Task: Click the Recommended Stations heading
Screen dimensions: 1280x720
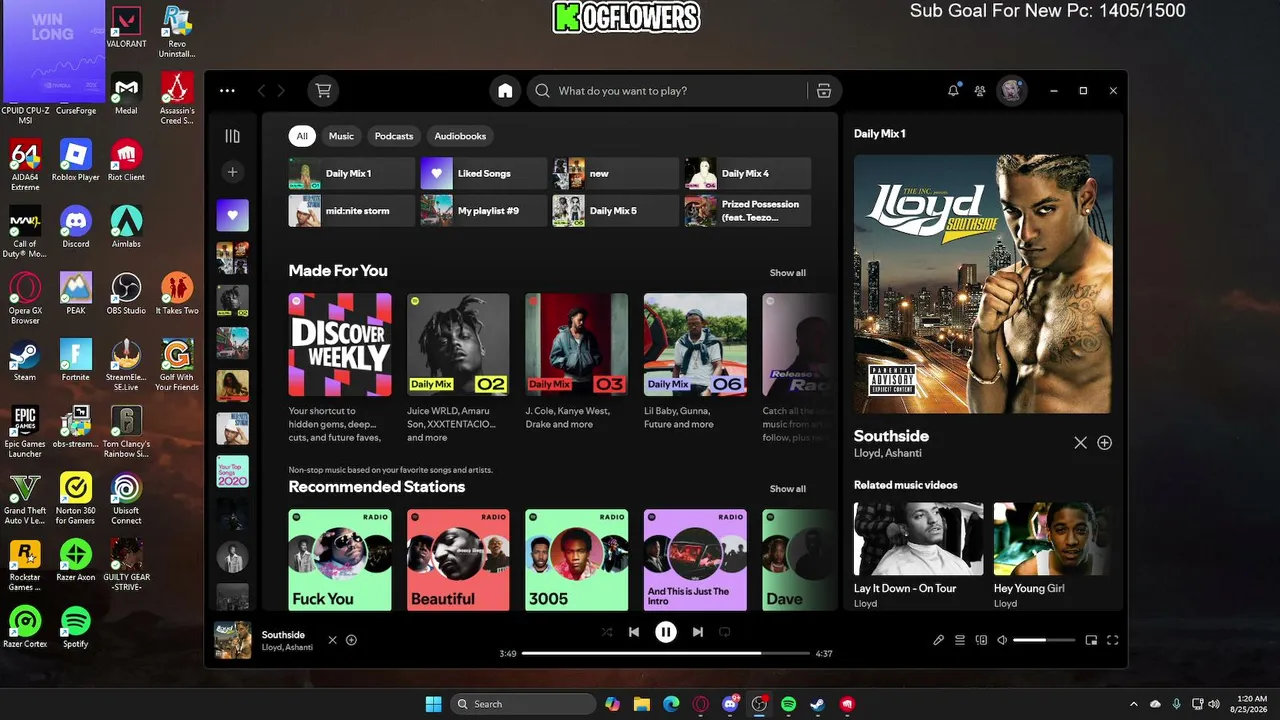Action: tap(377, 487)
